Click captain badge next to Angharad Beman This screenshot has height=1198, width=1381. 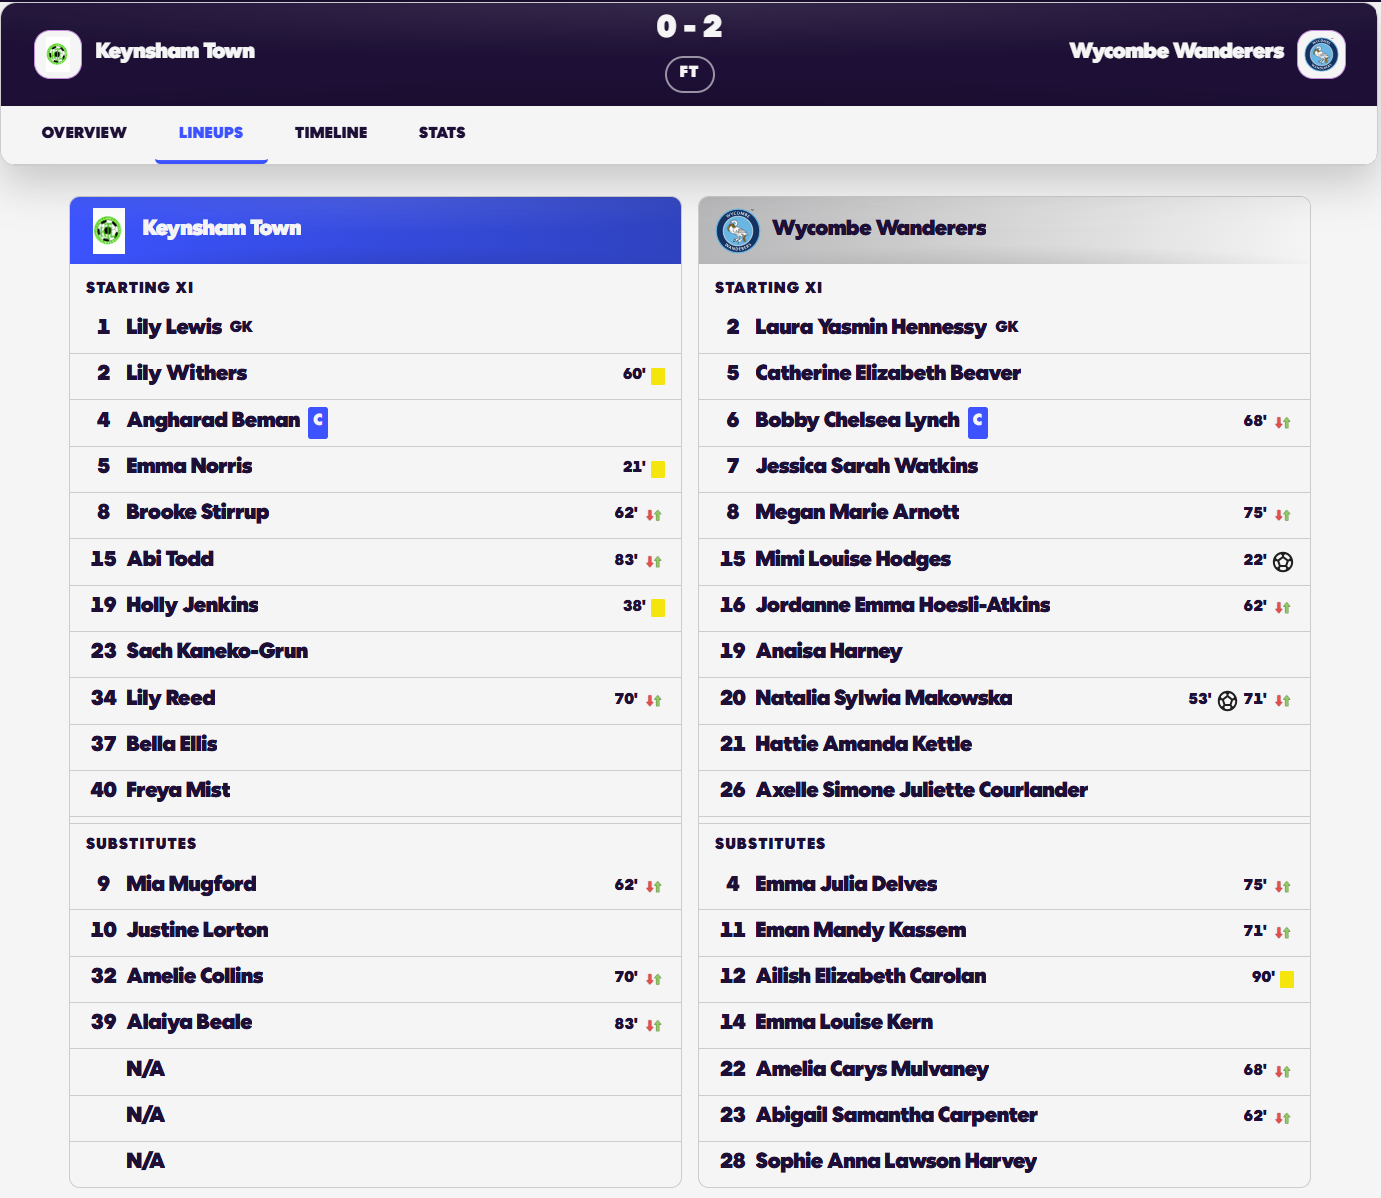[318, 422]
